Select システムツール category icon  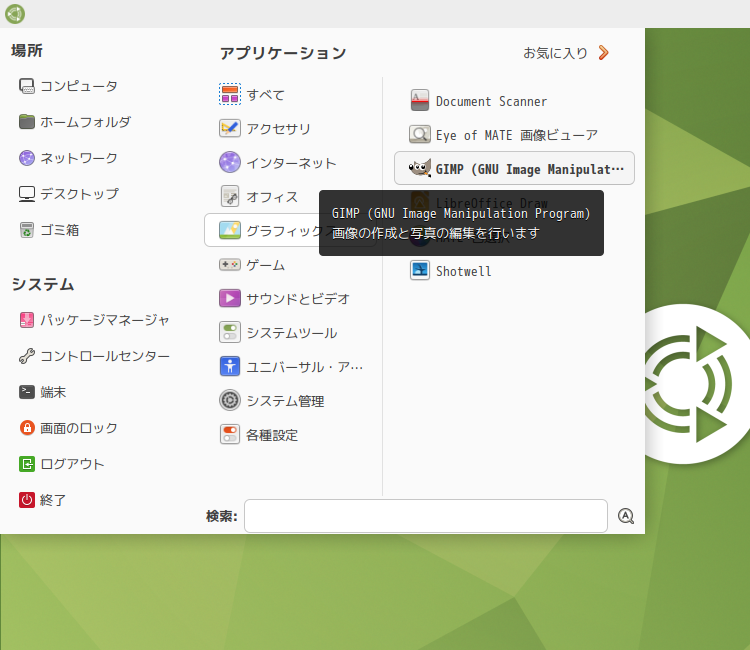point(230,332)
